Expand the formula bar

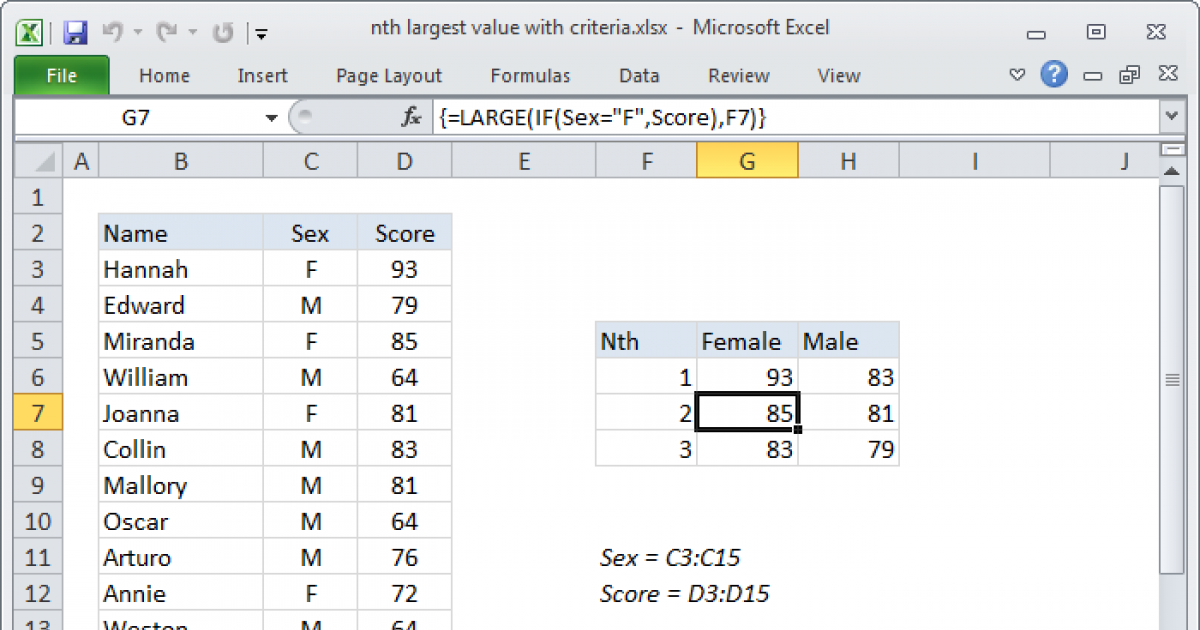click(1171, 118)
